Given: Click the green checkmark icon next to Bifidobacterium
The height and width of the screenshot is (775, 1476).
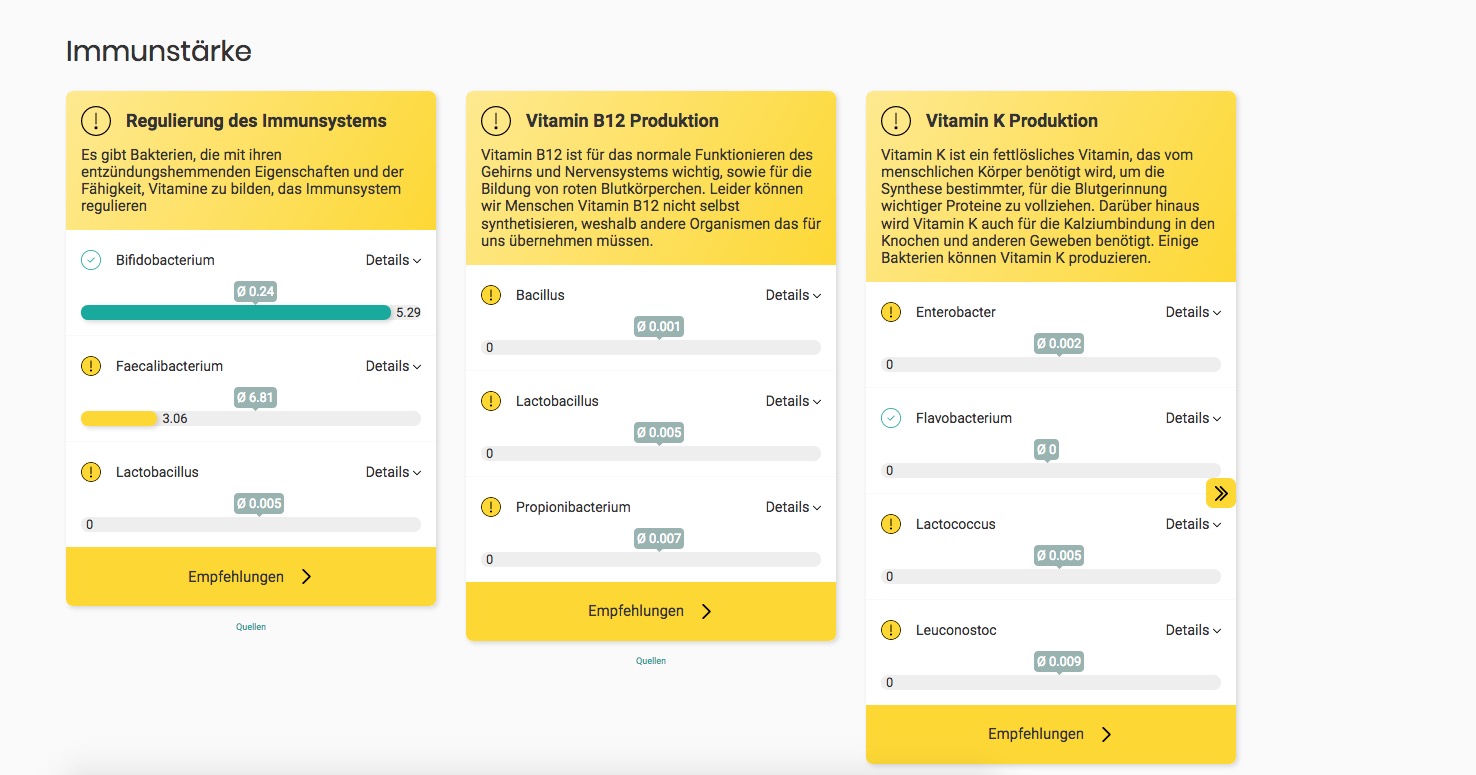Looking at the screenshot, I should [x=91, y=260].
